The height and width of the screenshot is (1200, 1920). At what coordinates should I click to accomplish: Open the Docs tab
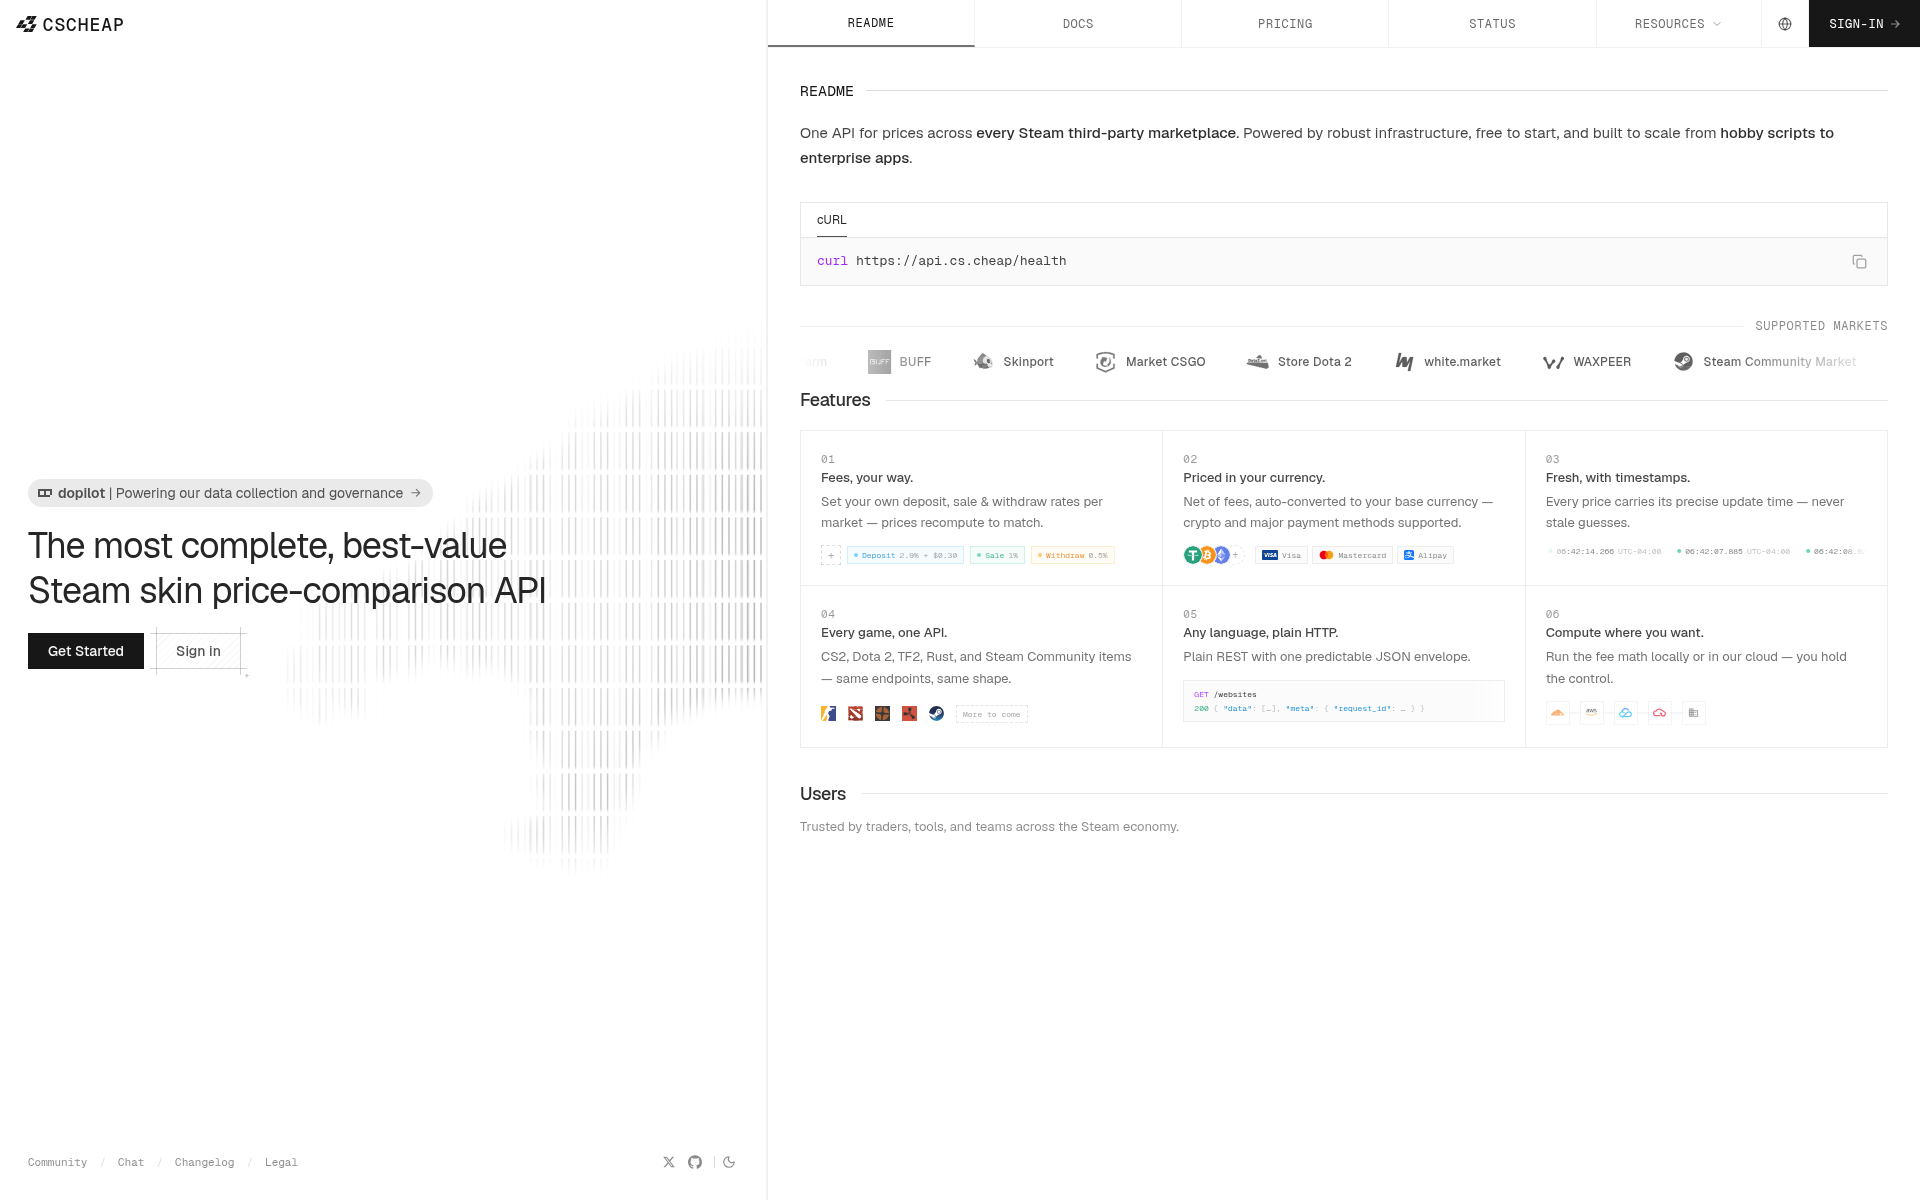[1078, 24]
